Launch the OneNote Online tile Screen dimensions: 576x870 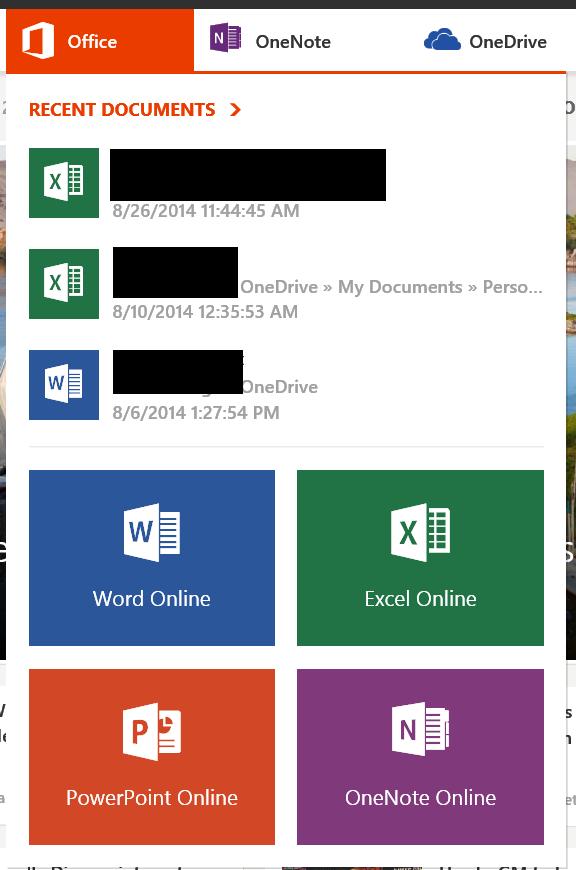(421, 757)
